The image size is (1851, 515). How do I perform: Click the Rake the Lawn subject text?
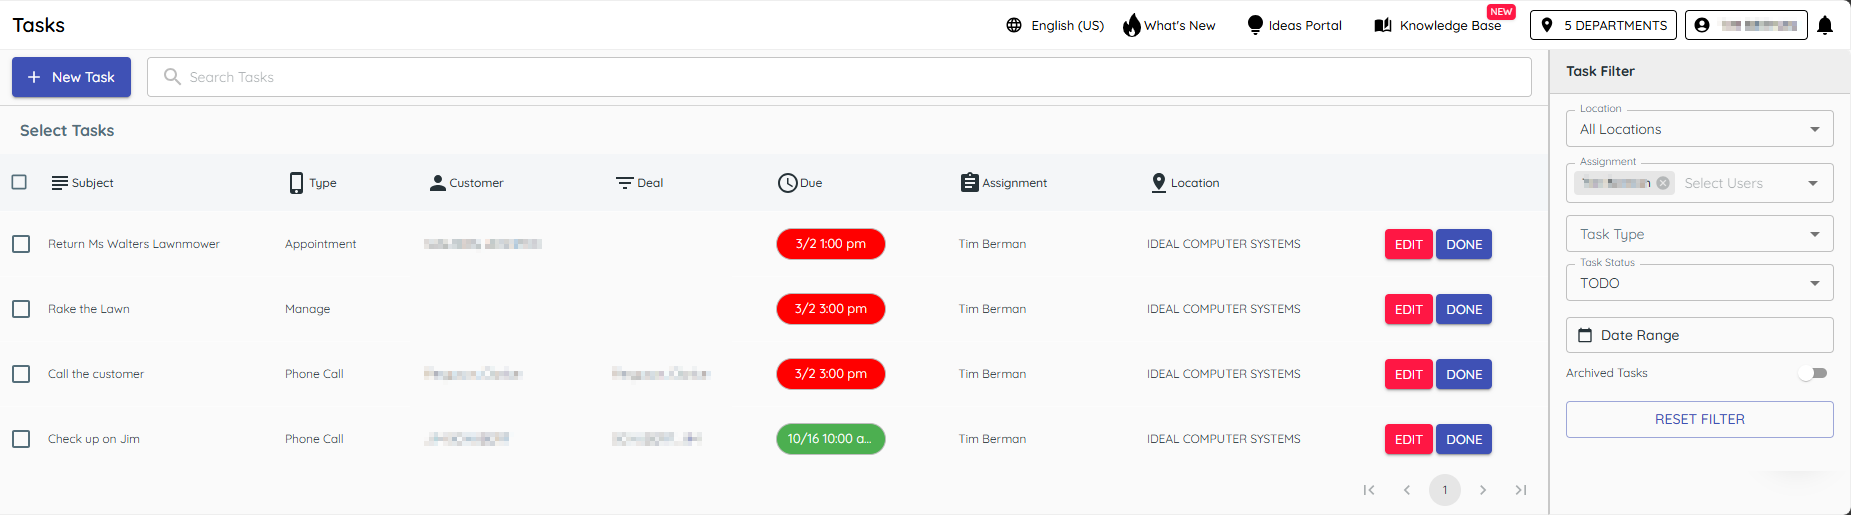(x=89, y=309)
